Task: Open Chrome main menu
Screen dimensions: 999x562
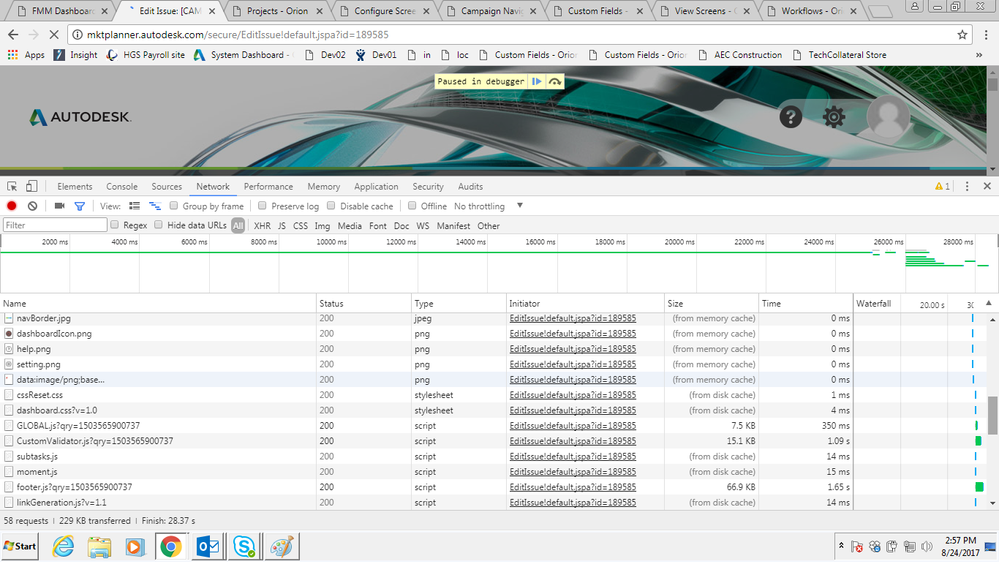Action: pyautogui.click(x=986, y=34)
